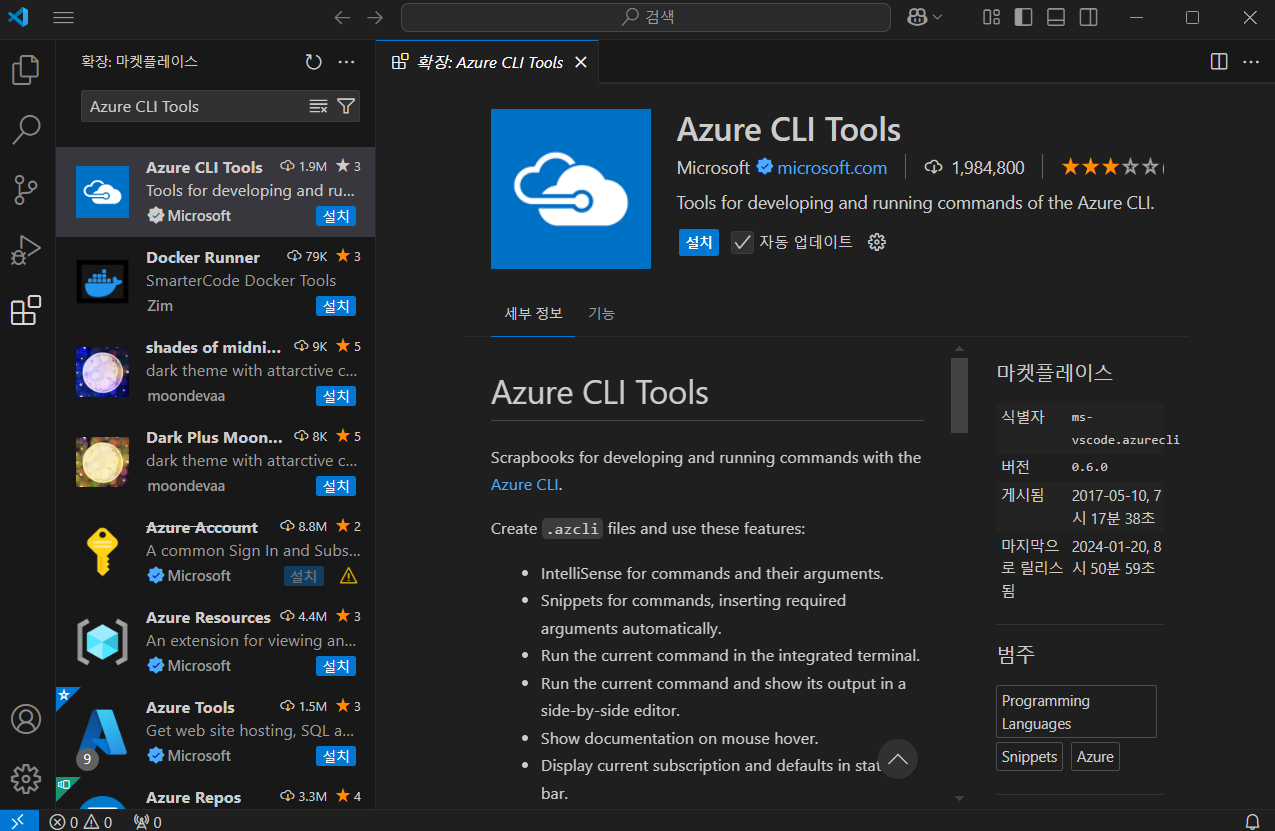
Task: Install Azure CLI Tools from list
Action: click(x=336, y=216)
